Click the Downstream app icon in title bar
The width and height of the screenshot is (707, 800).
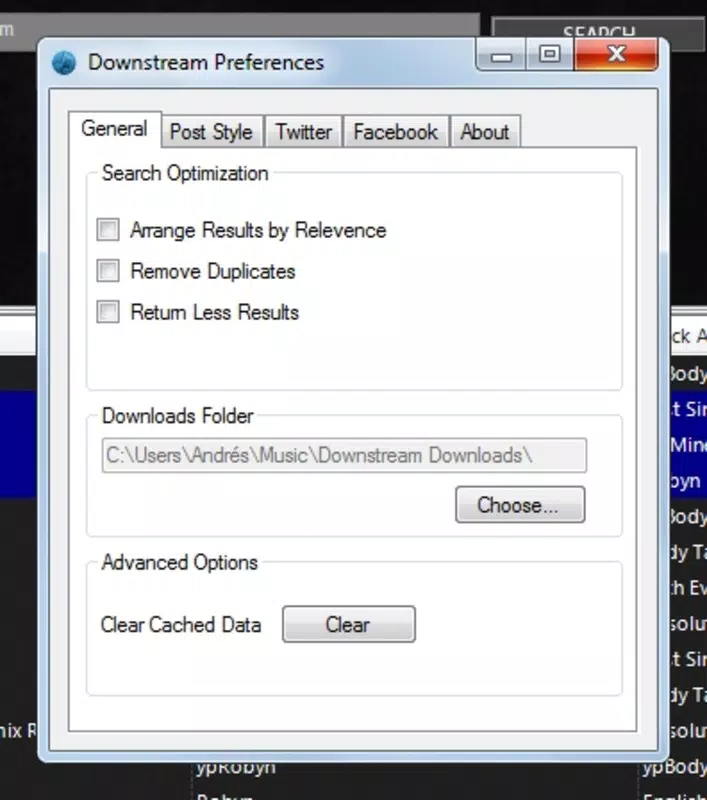(64, 63)
